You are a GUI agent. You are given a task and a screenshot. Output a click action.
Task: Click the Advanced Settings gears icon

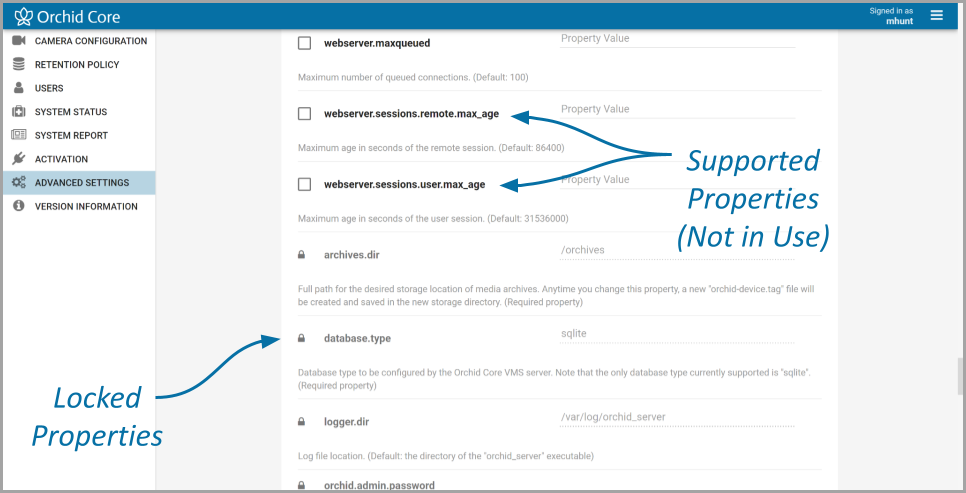coord(19,182)
